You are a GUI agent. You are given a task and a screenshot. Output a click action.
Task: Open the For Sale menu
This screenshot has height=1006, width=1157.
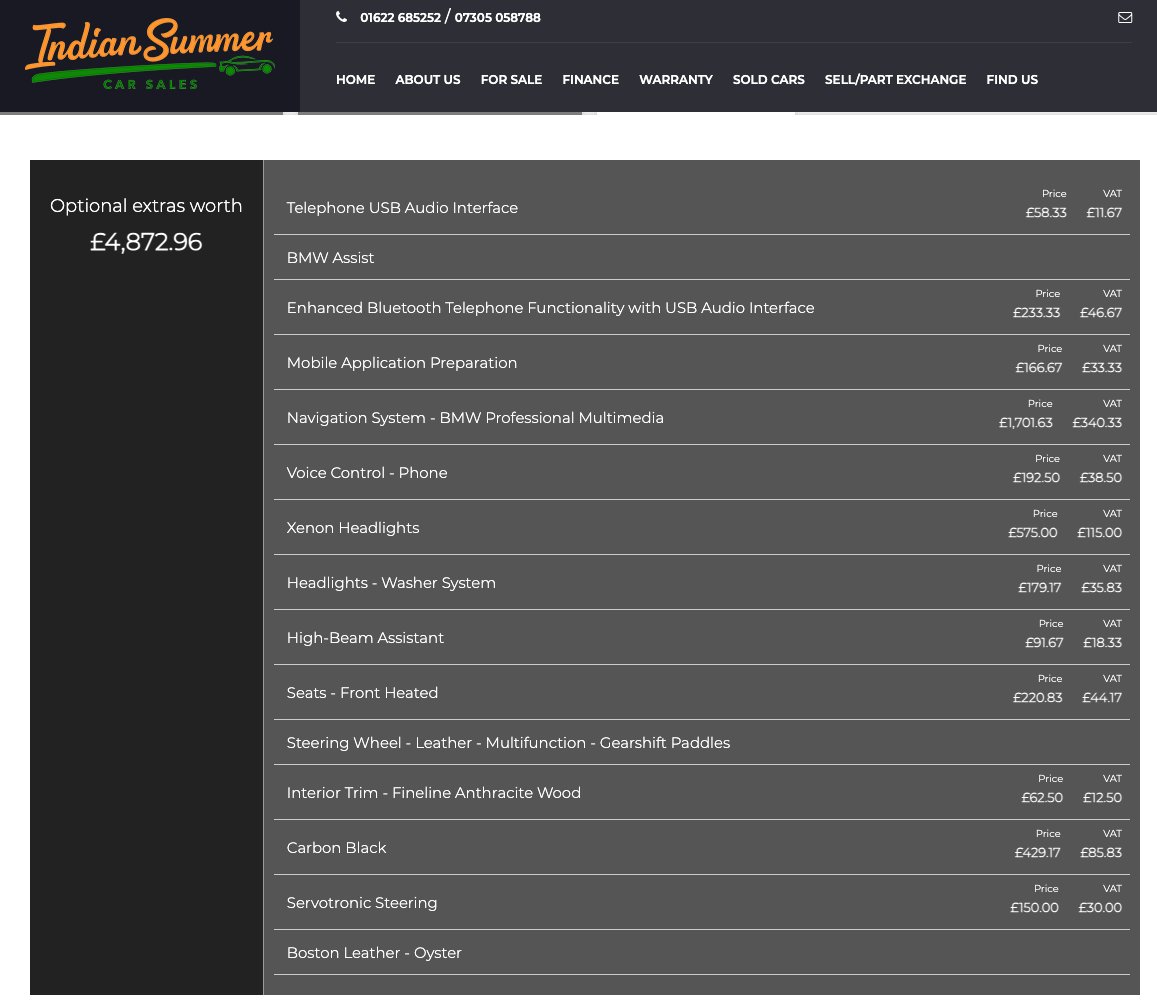[511, 80]
